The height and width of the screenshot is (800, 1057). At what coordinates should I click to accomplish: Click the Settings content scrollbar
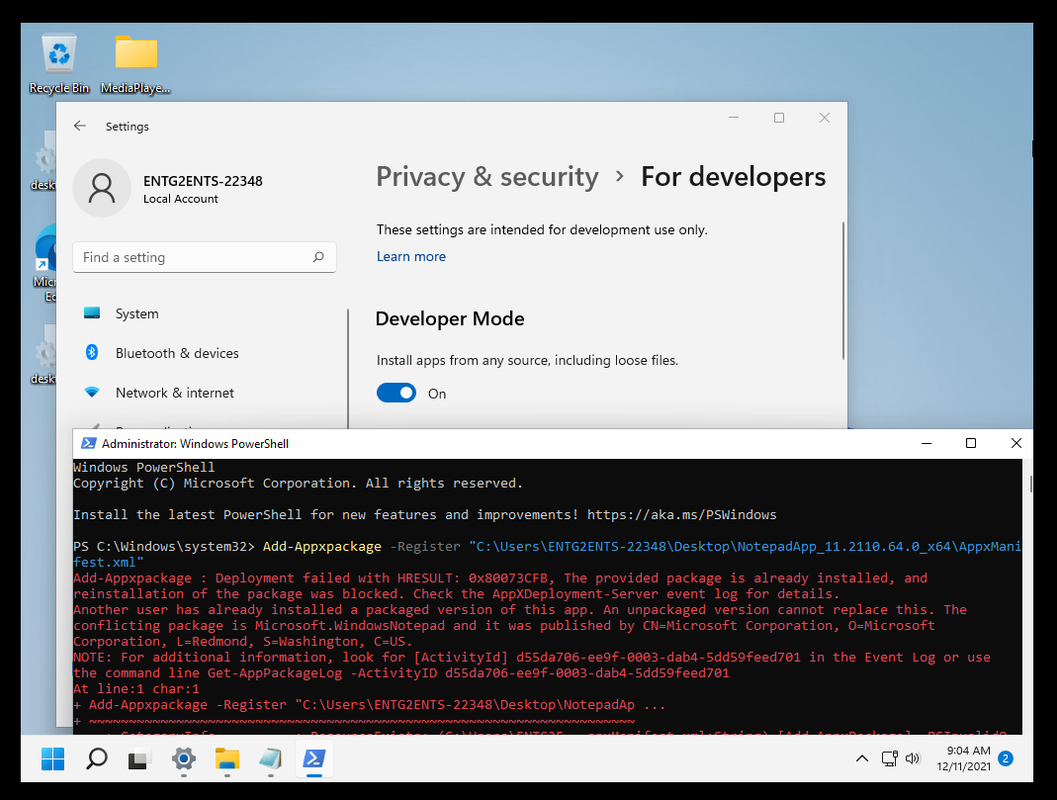click(843, 290)
